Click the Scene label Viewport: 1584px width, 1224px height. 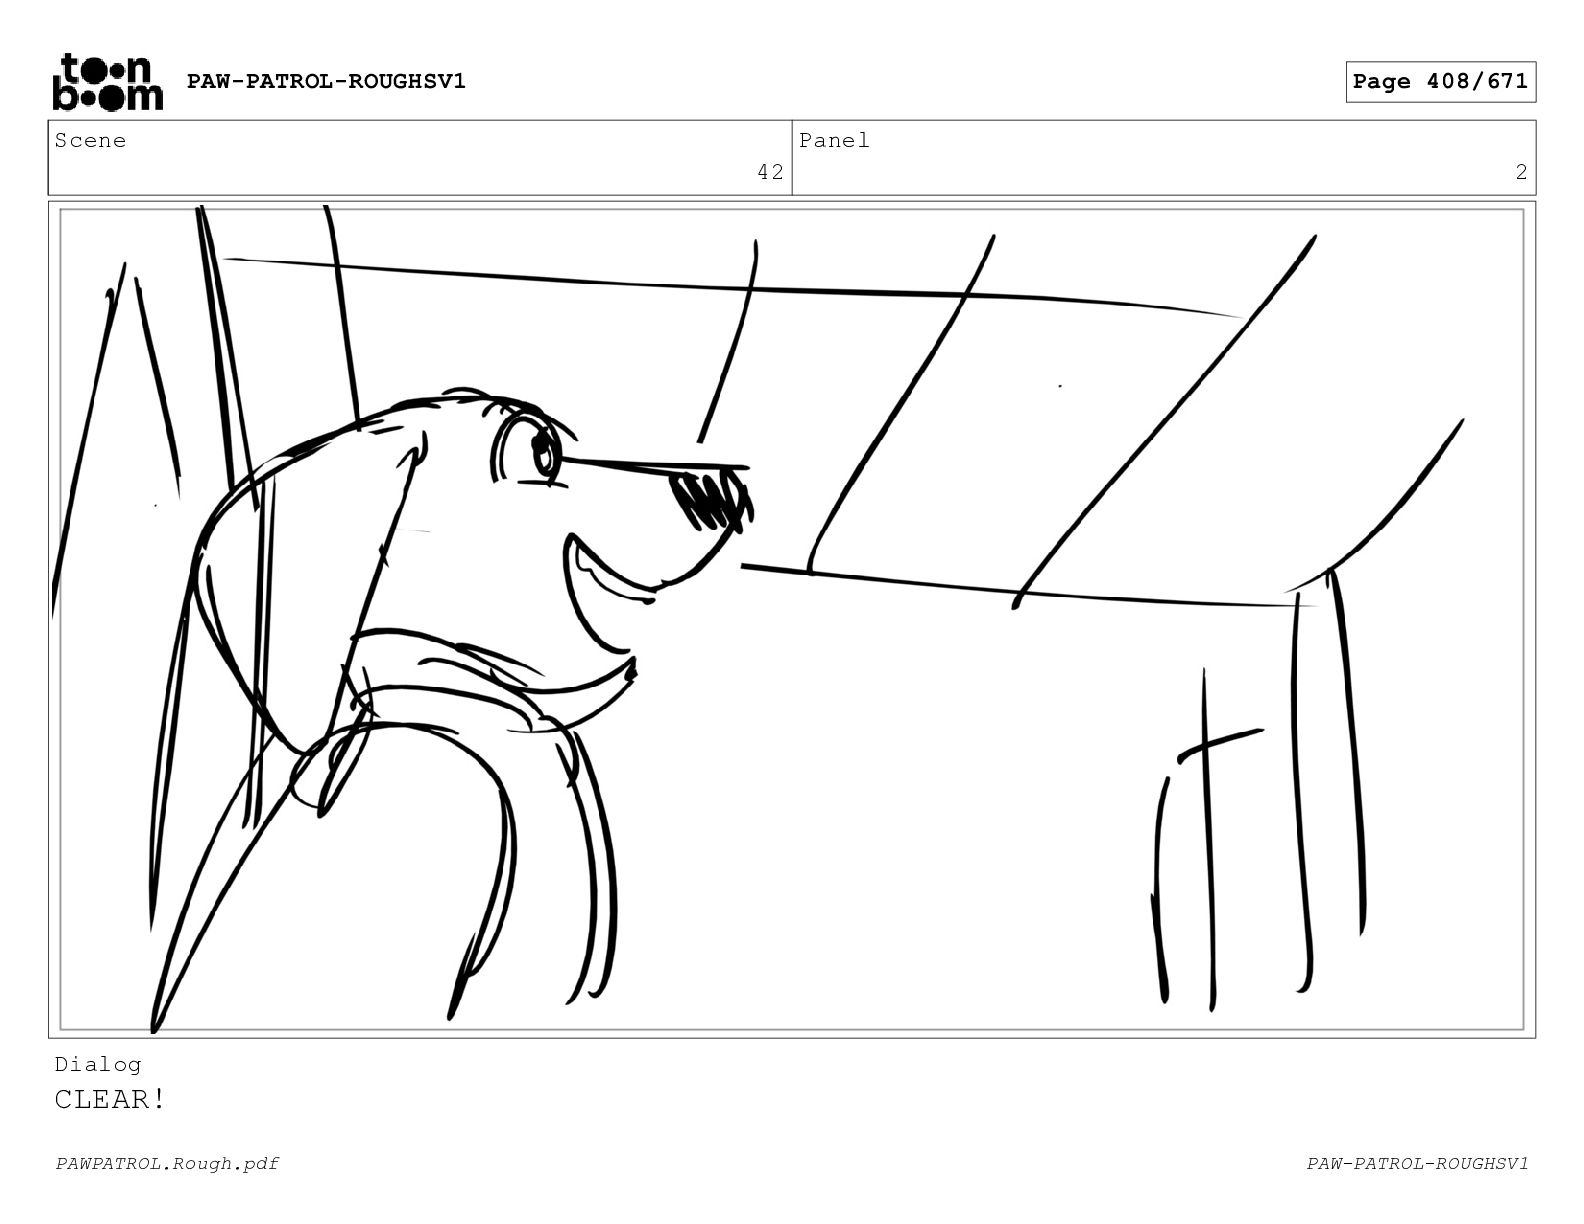[x=90, y=141]
